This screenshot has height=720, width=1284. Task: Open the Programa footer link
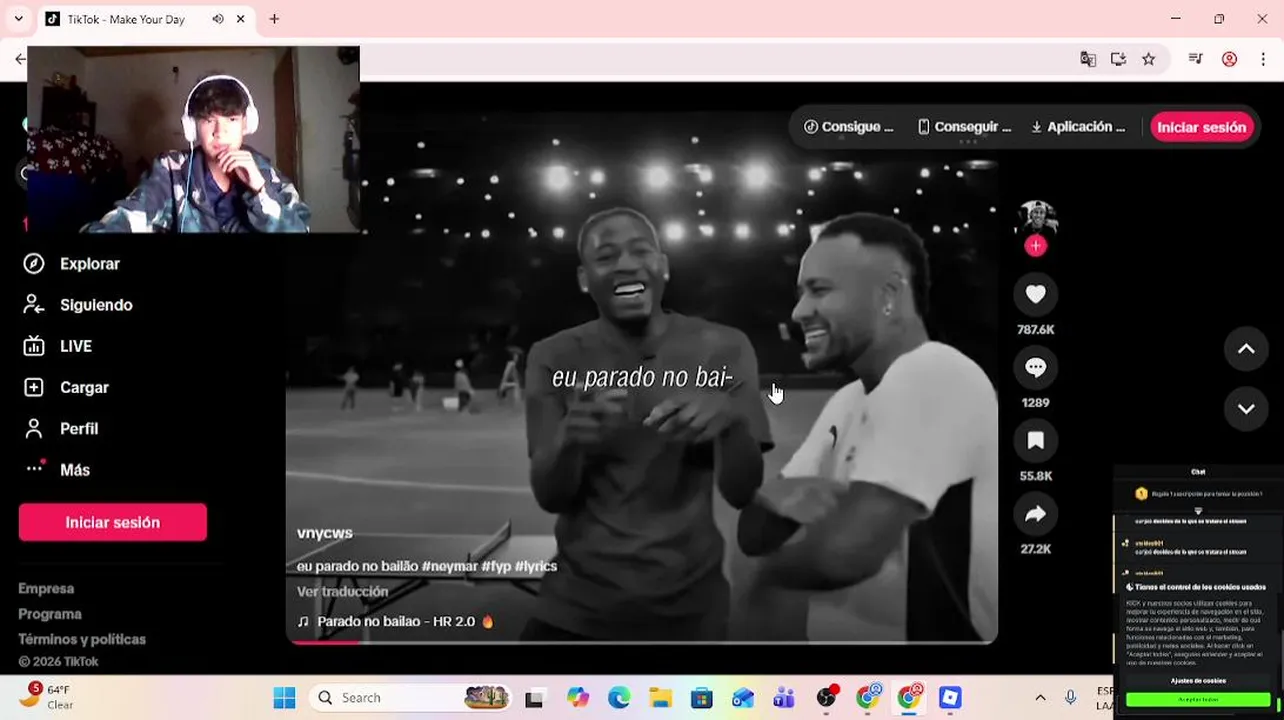coord(50,614)
